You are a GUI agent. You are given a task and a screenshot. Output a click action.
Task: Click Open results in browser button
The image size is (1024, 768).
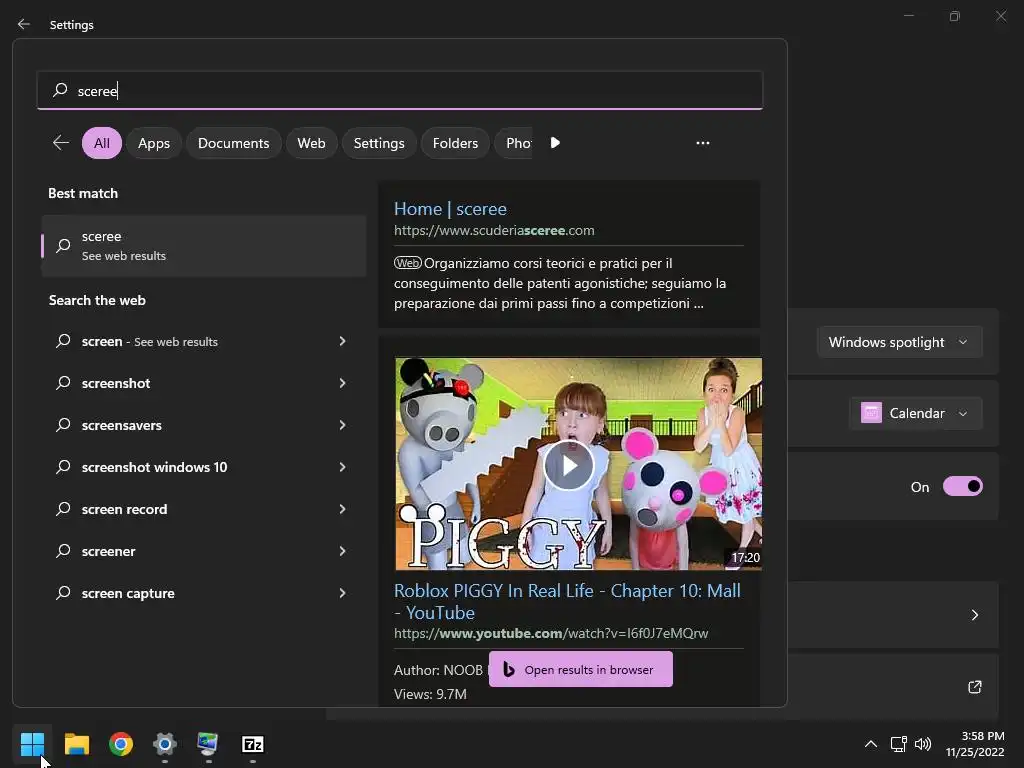[581, 669]
